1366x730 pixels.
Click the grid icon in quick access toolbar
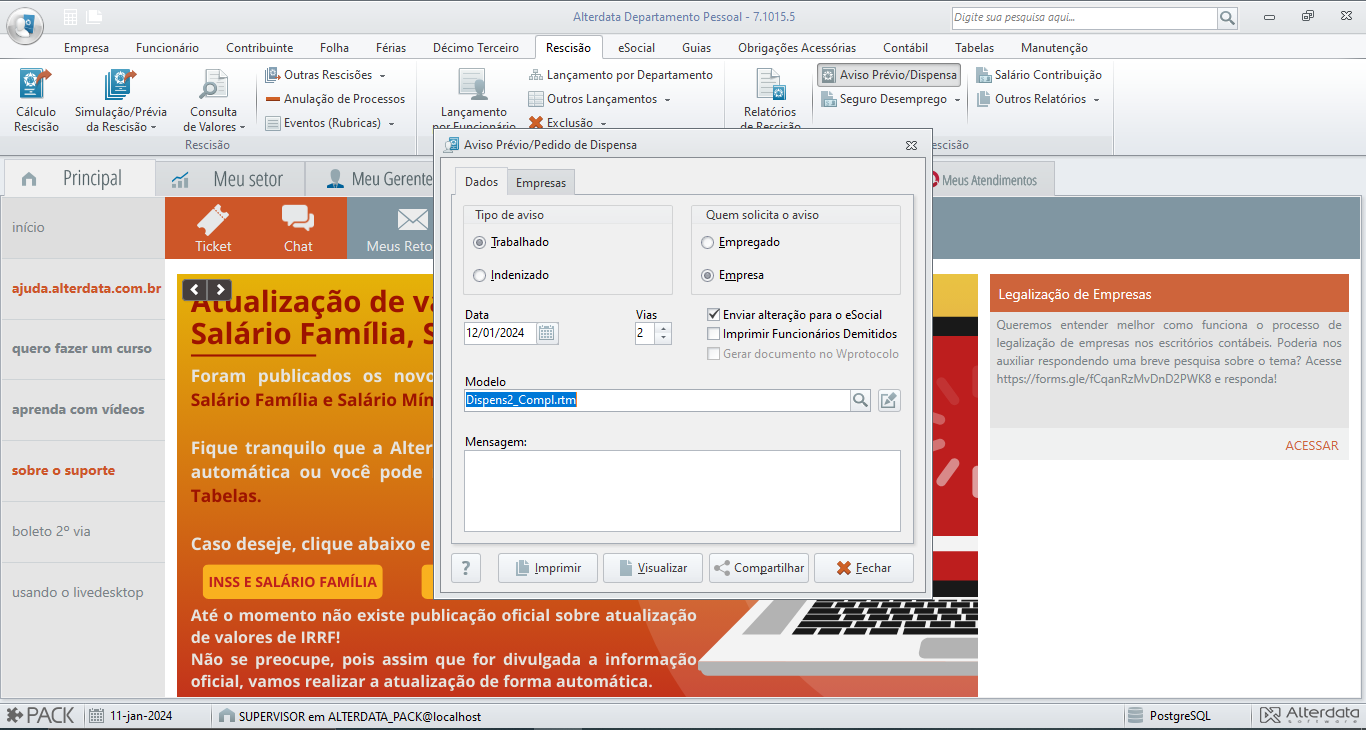pos(70,17)
